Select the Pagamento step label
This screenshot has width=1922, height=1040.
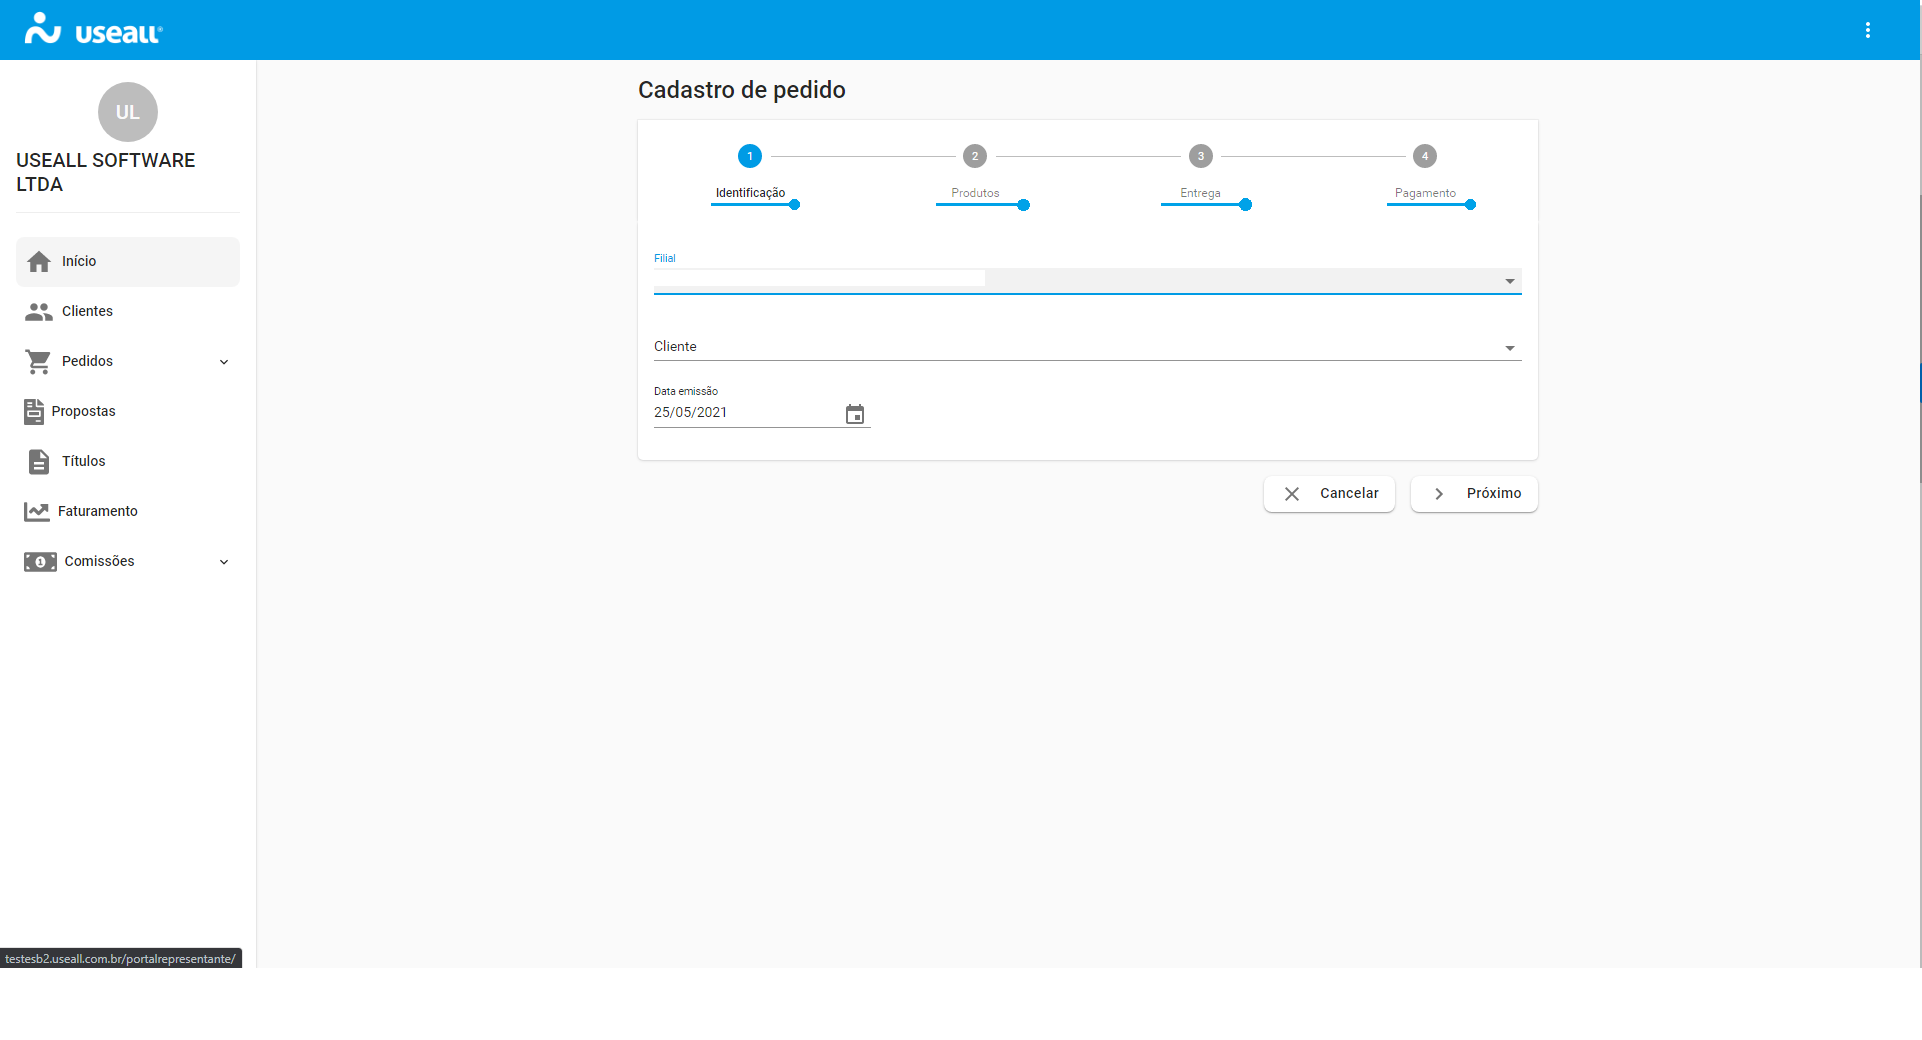(x=1425, y=193)
